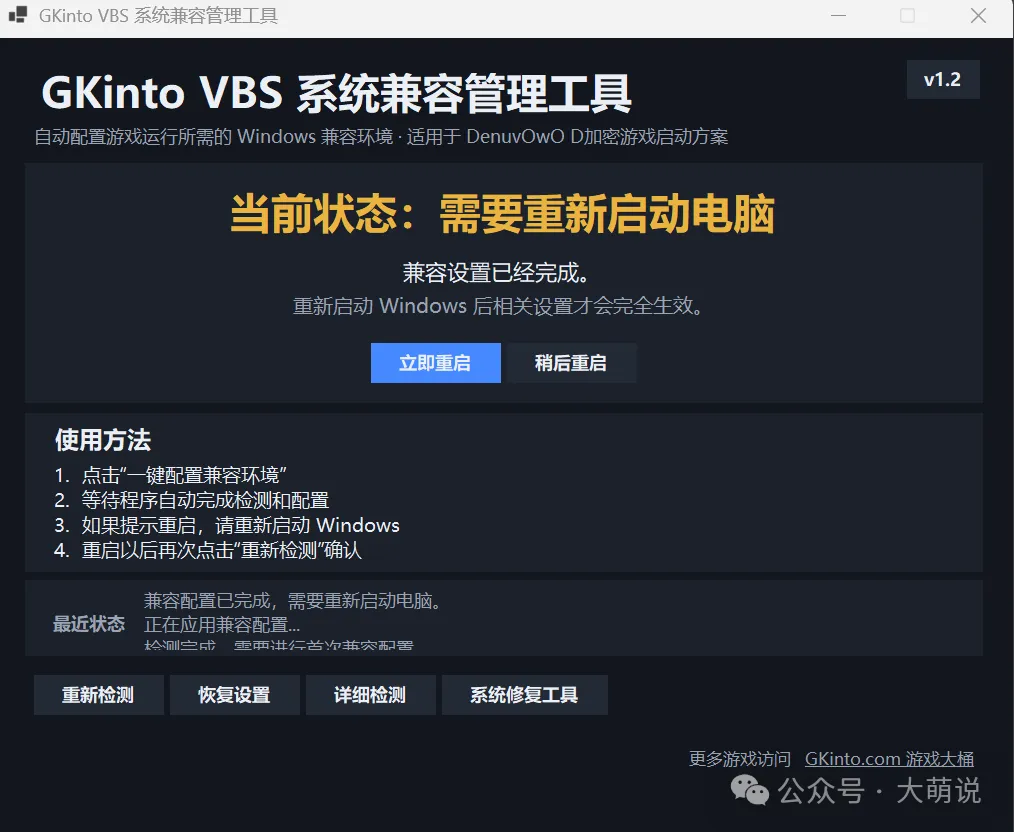Select log line 兼容配置已完成，需要重新启动电脑。
This screenshot has height=832, width=1014.
click(294, 601)
